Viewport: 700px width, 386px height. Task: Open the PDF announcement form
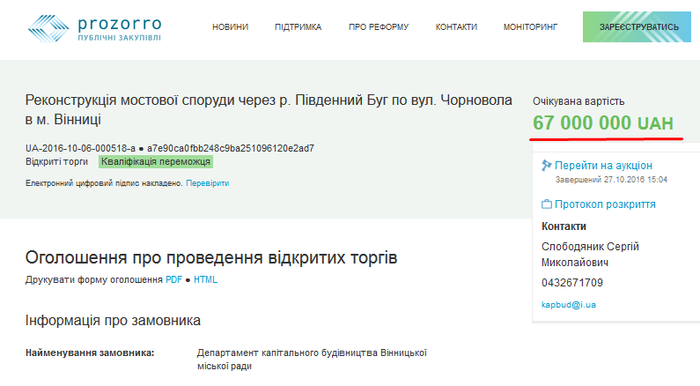click(174, 280)
